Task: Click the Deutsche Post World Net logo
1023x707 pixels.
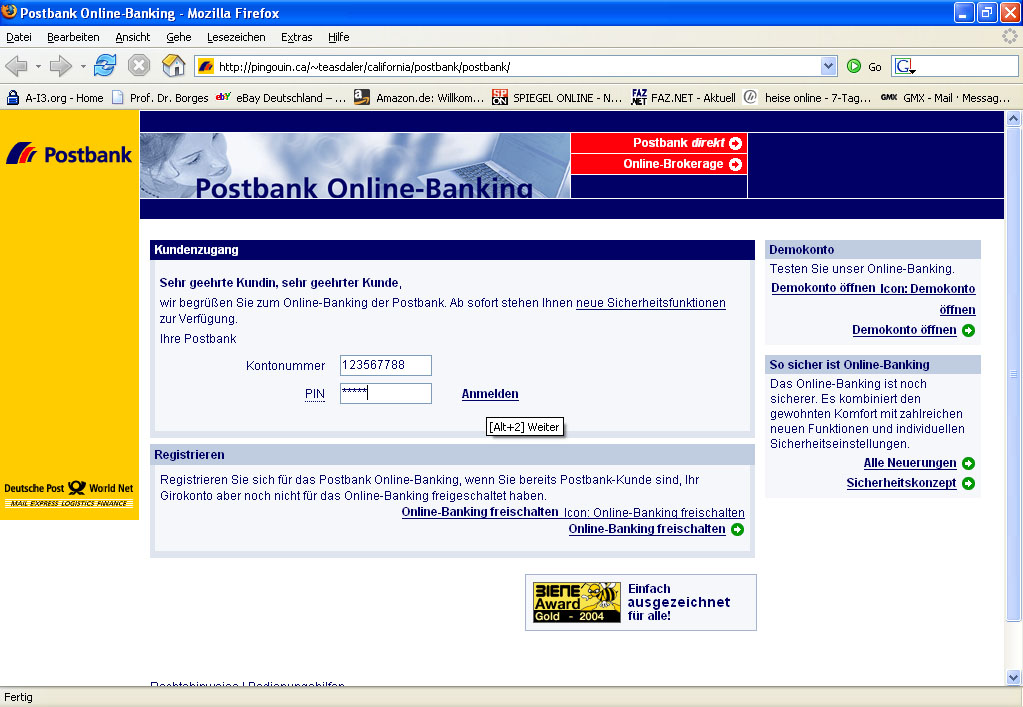Action: tap(69, 494)
